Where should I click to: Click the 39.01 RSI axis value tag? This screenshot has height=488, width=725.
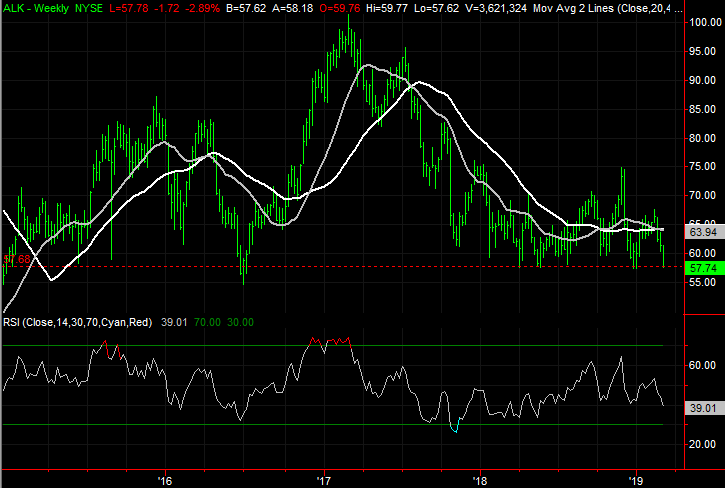coord(704,408)
